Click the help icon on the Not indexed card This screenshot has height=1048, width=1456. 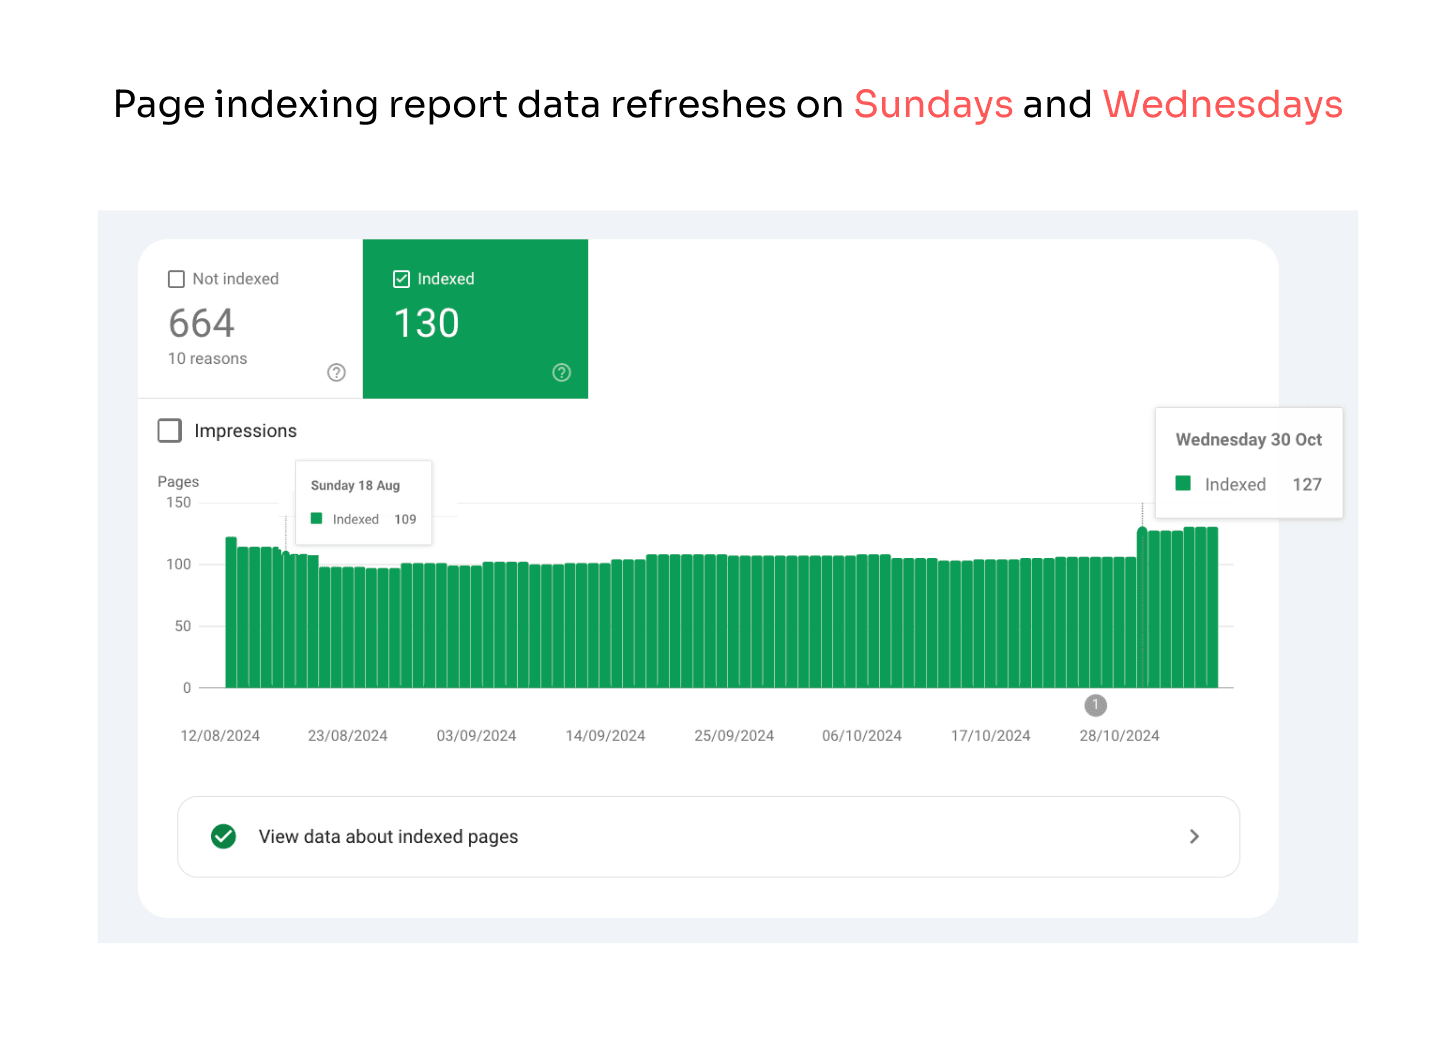coord(336,372)
